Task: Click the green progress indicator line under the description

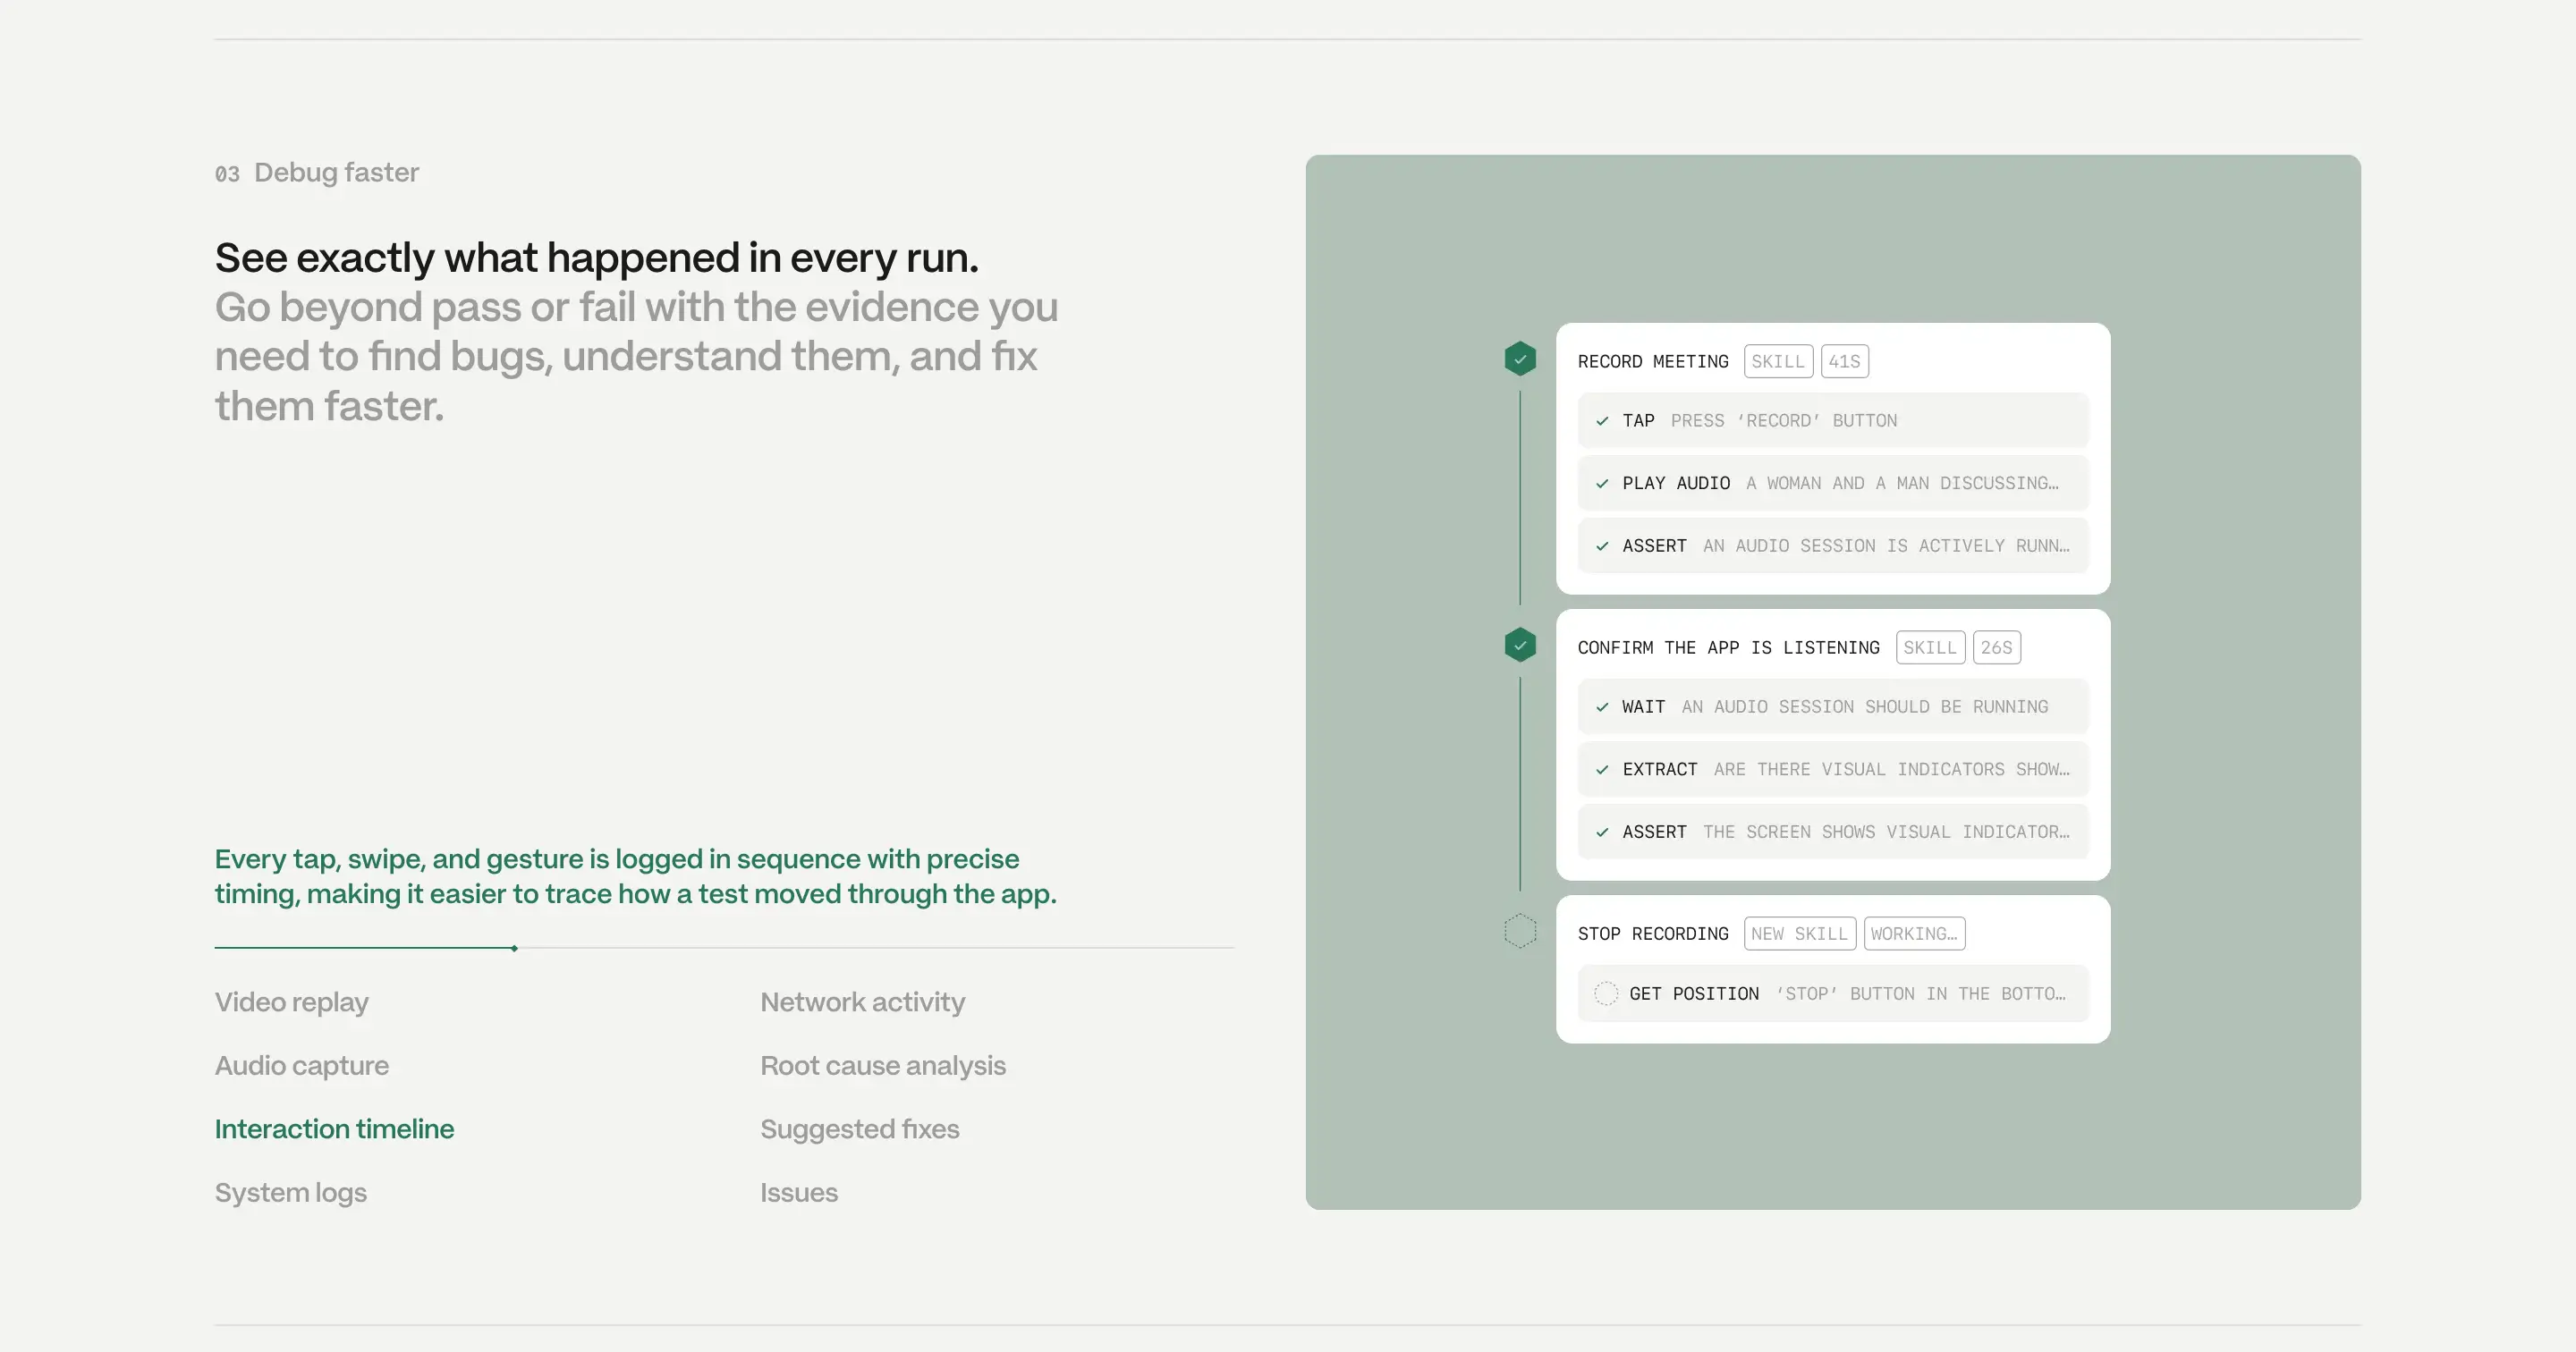Action: pyautogui.click(x=365, y=947)
